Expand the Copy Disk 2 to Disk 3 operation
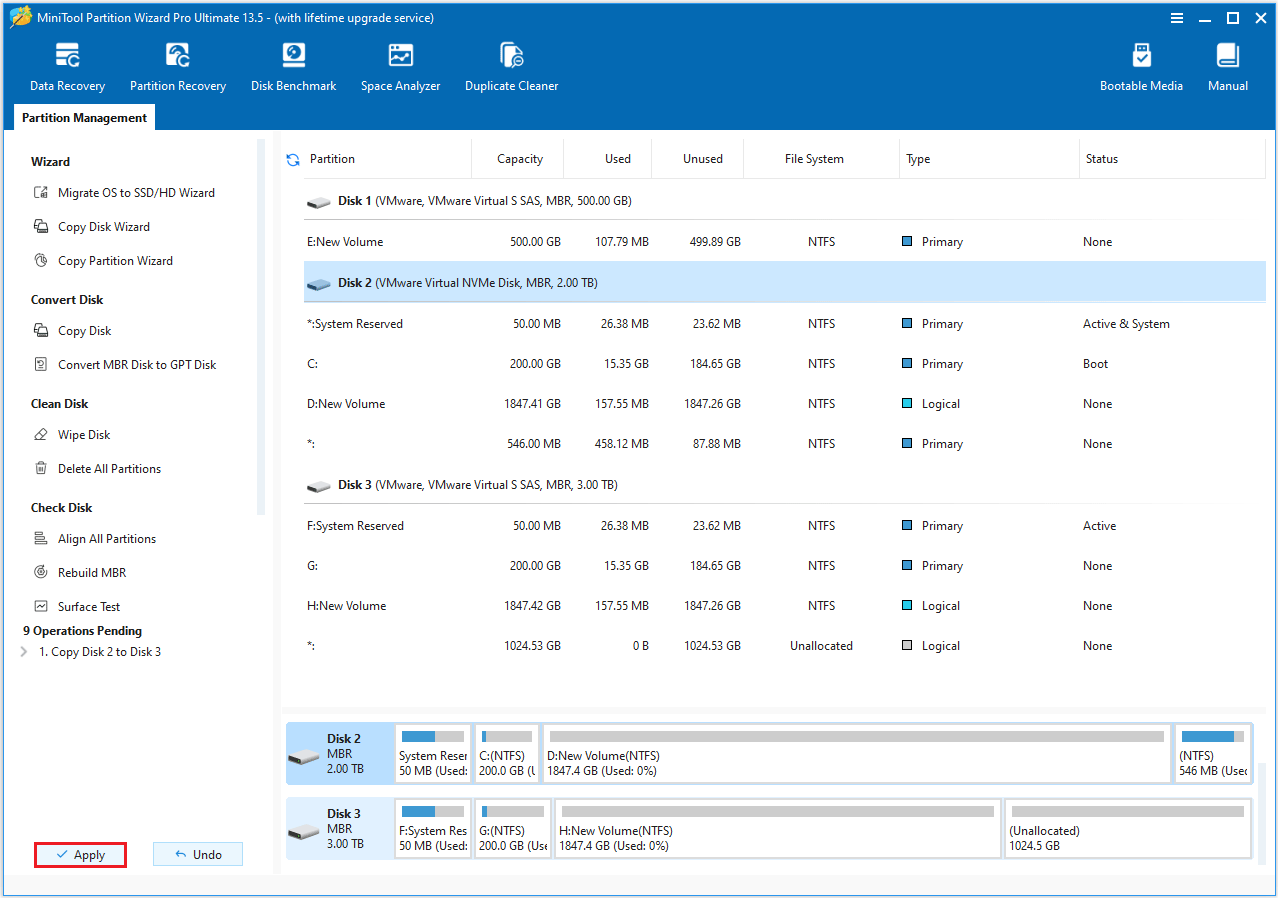Viewport: 1278px width, 898px height. pyautogui.click(x=22, y=651)
